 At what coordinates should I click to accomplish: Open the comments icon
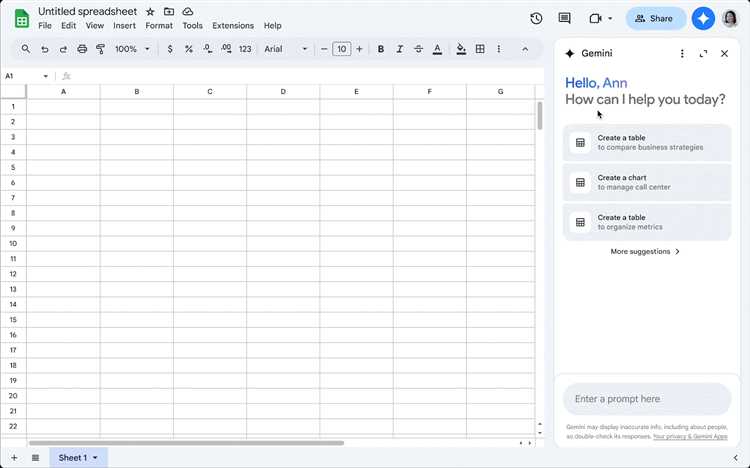click(564, 19)
